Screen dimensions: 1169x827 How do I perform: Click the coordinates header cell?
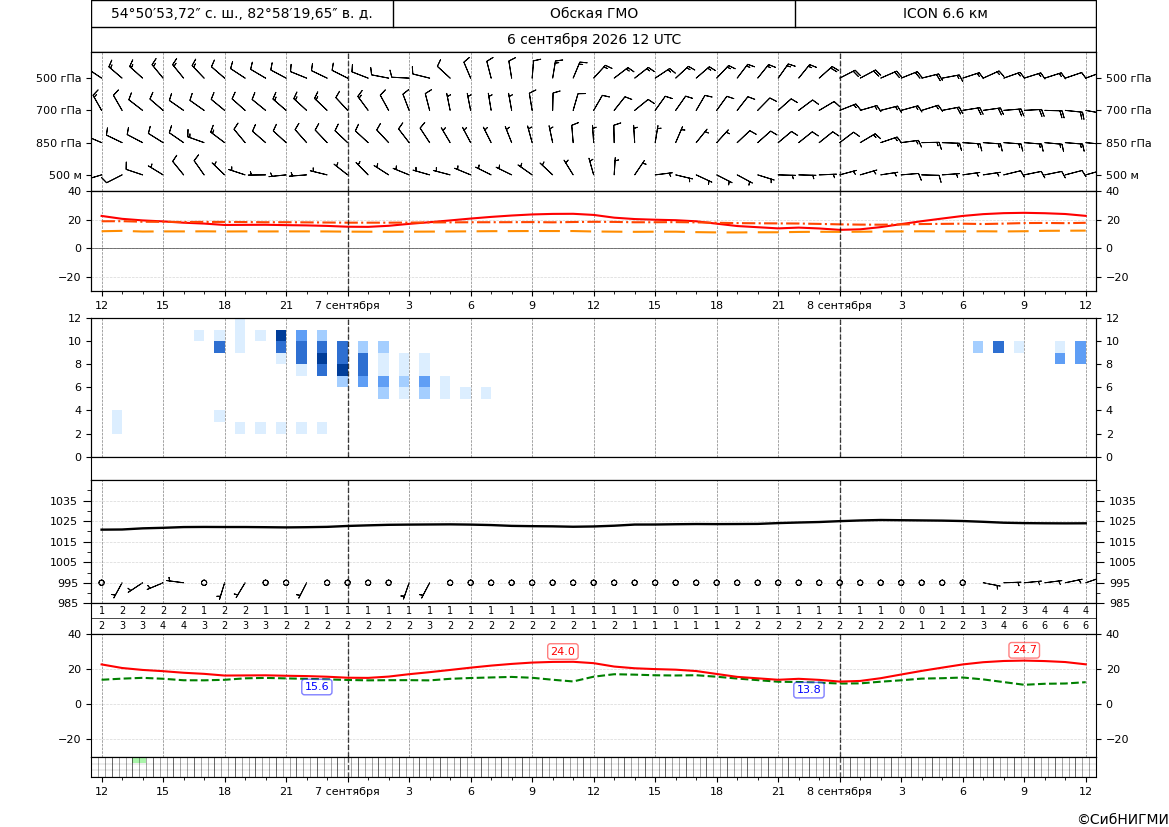[x=242, y=14]
